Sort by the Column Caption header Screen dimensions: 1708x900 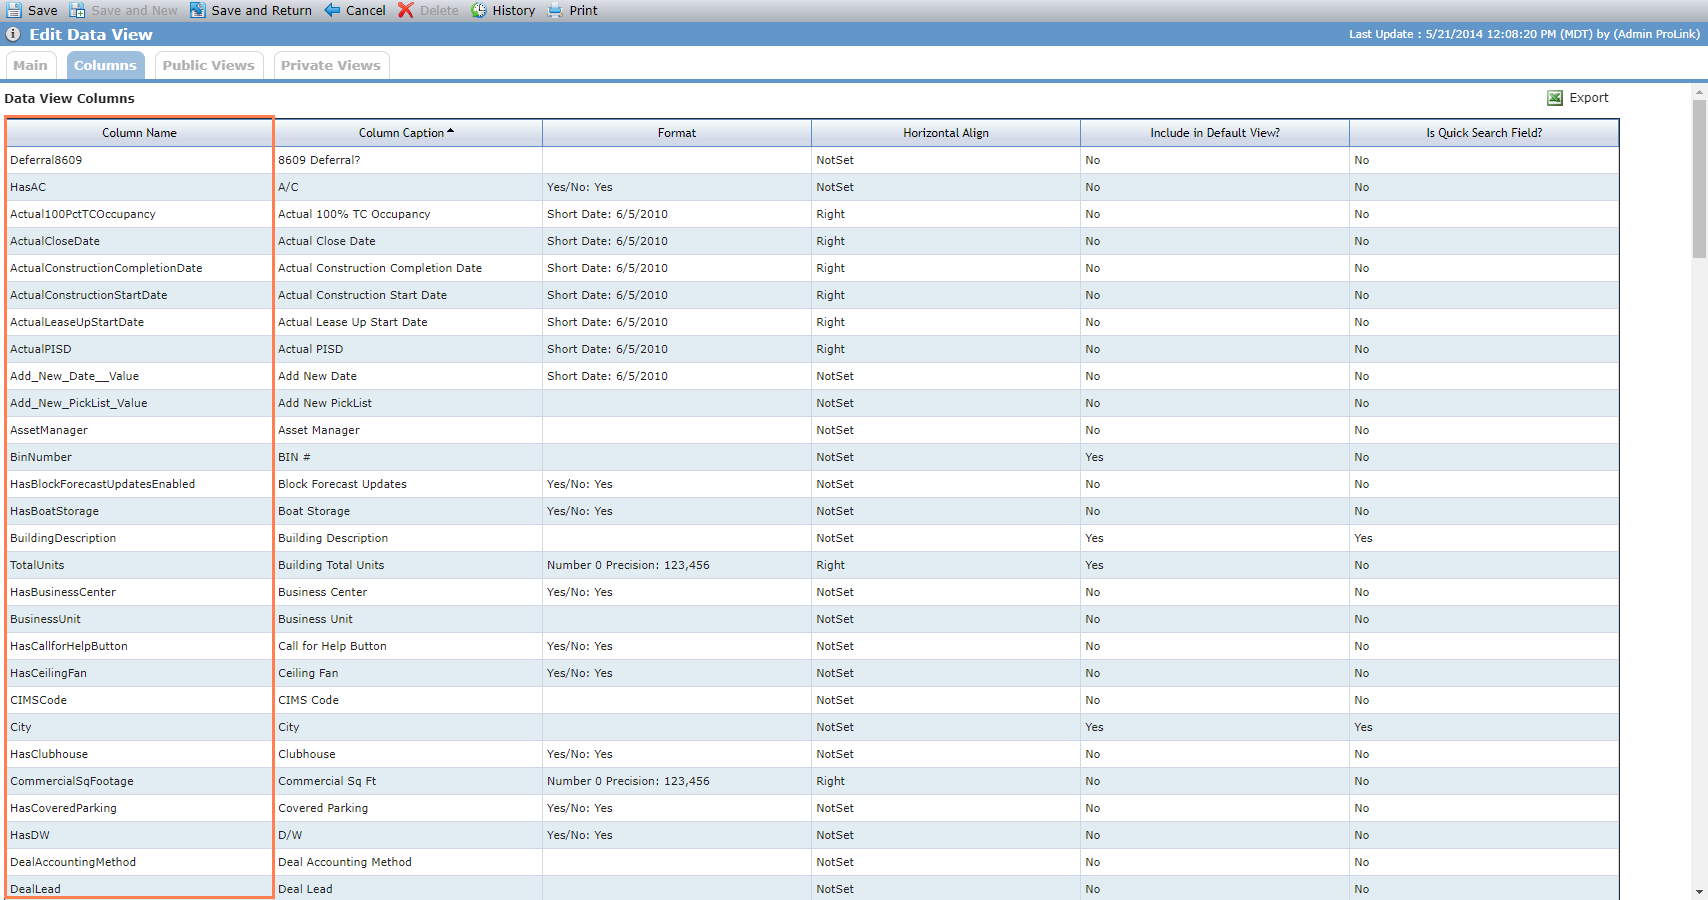click(x=408, y=133)
